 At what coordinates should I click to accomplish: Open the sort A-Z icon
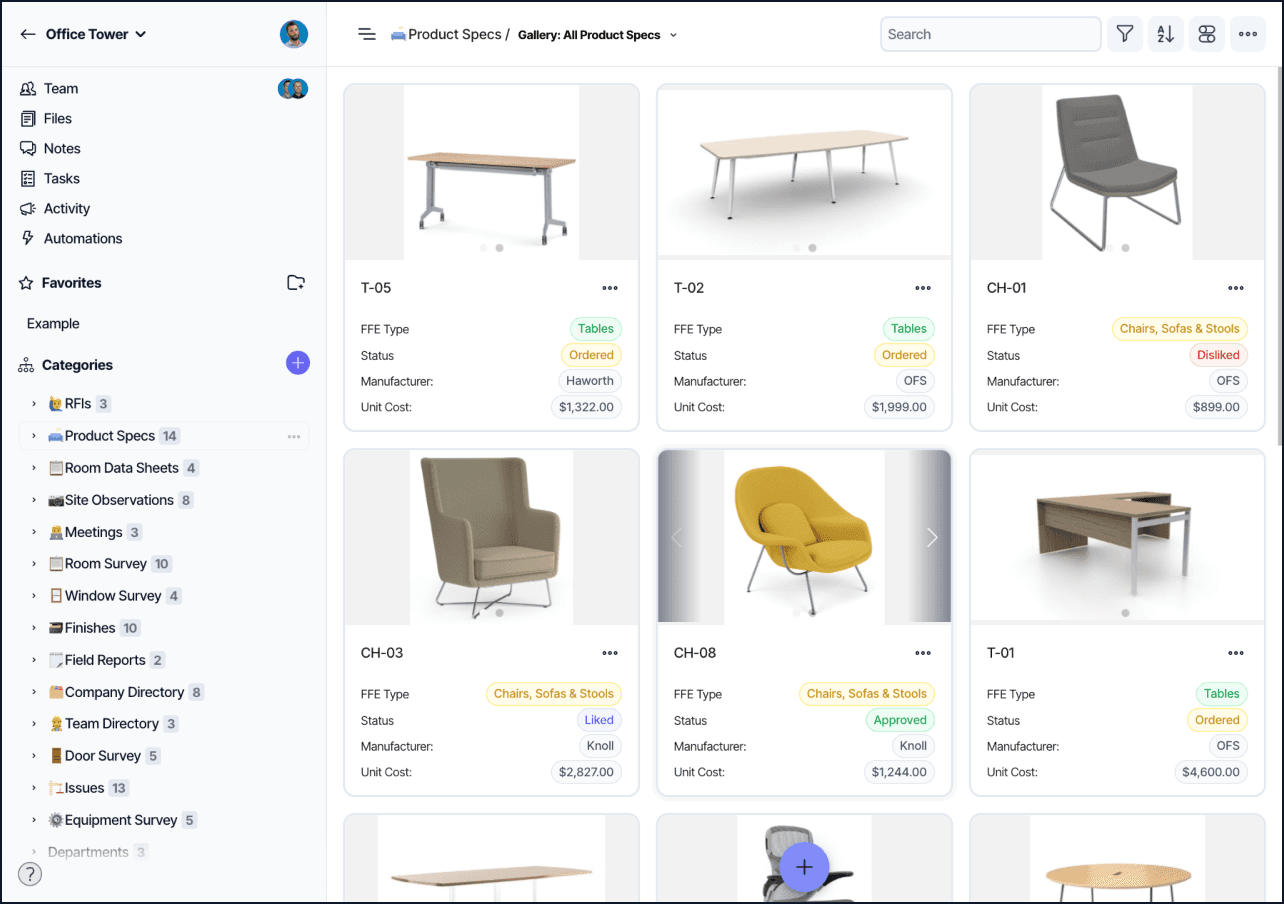(1166, 34)
